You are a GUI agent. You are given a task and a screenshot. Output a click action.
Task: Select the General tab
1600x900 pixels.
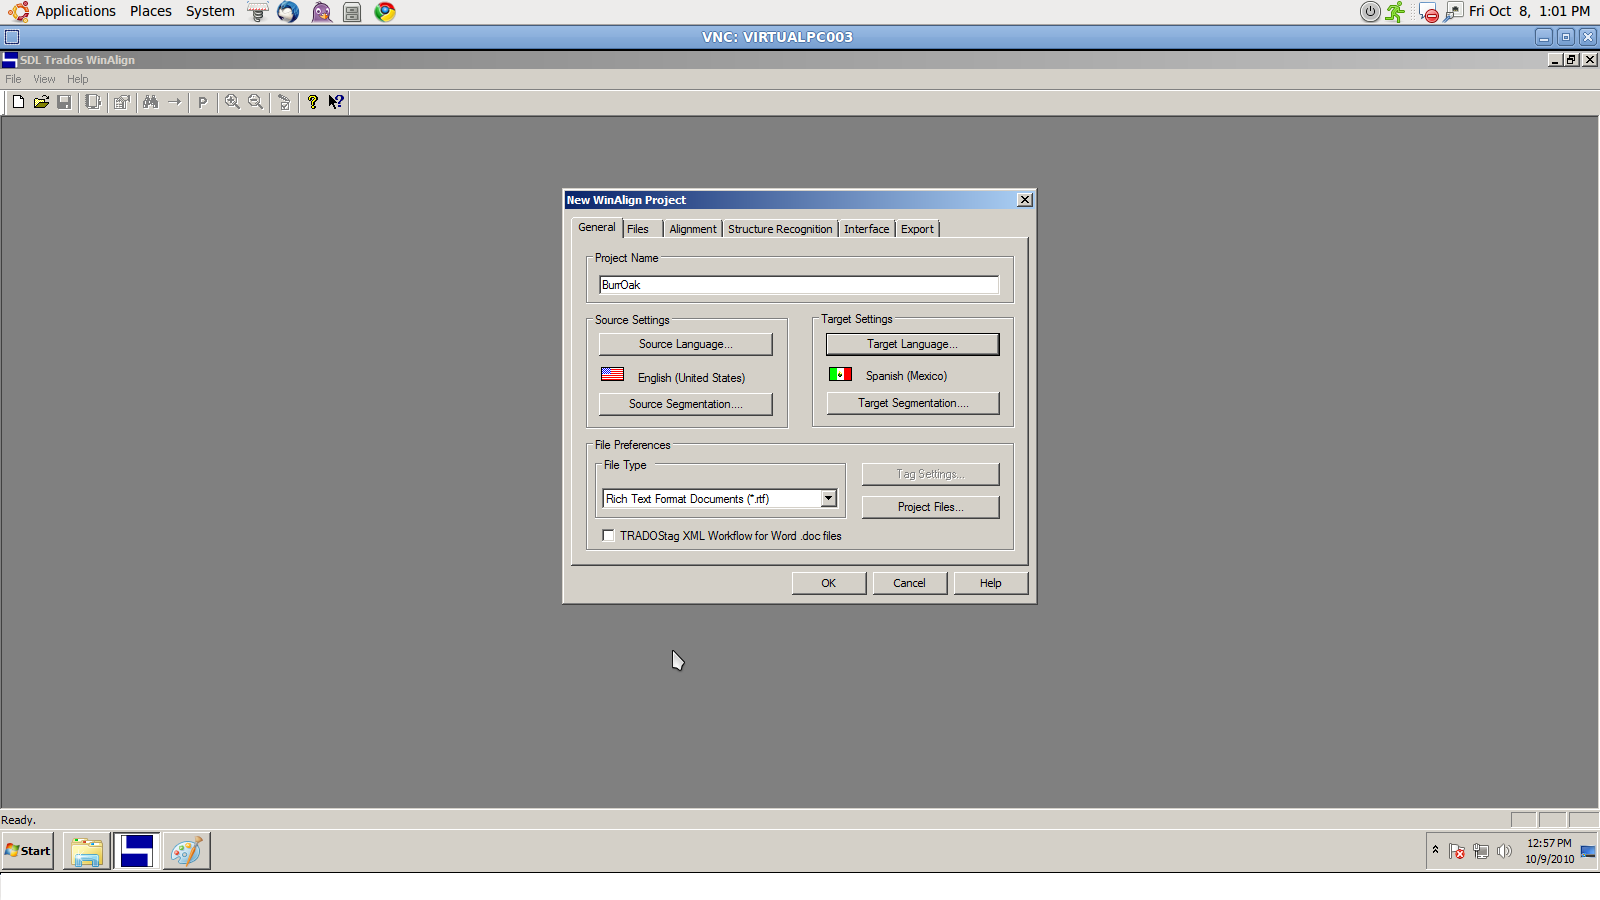pos(597,227)
